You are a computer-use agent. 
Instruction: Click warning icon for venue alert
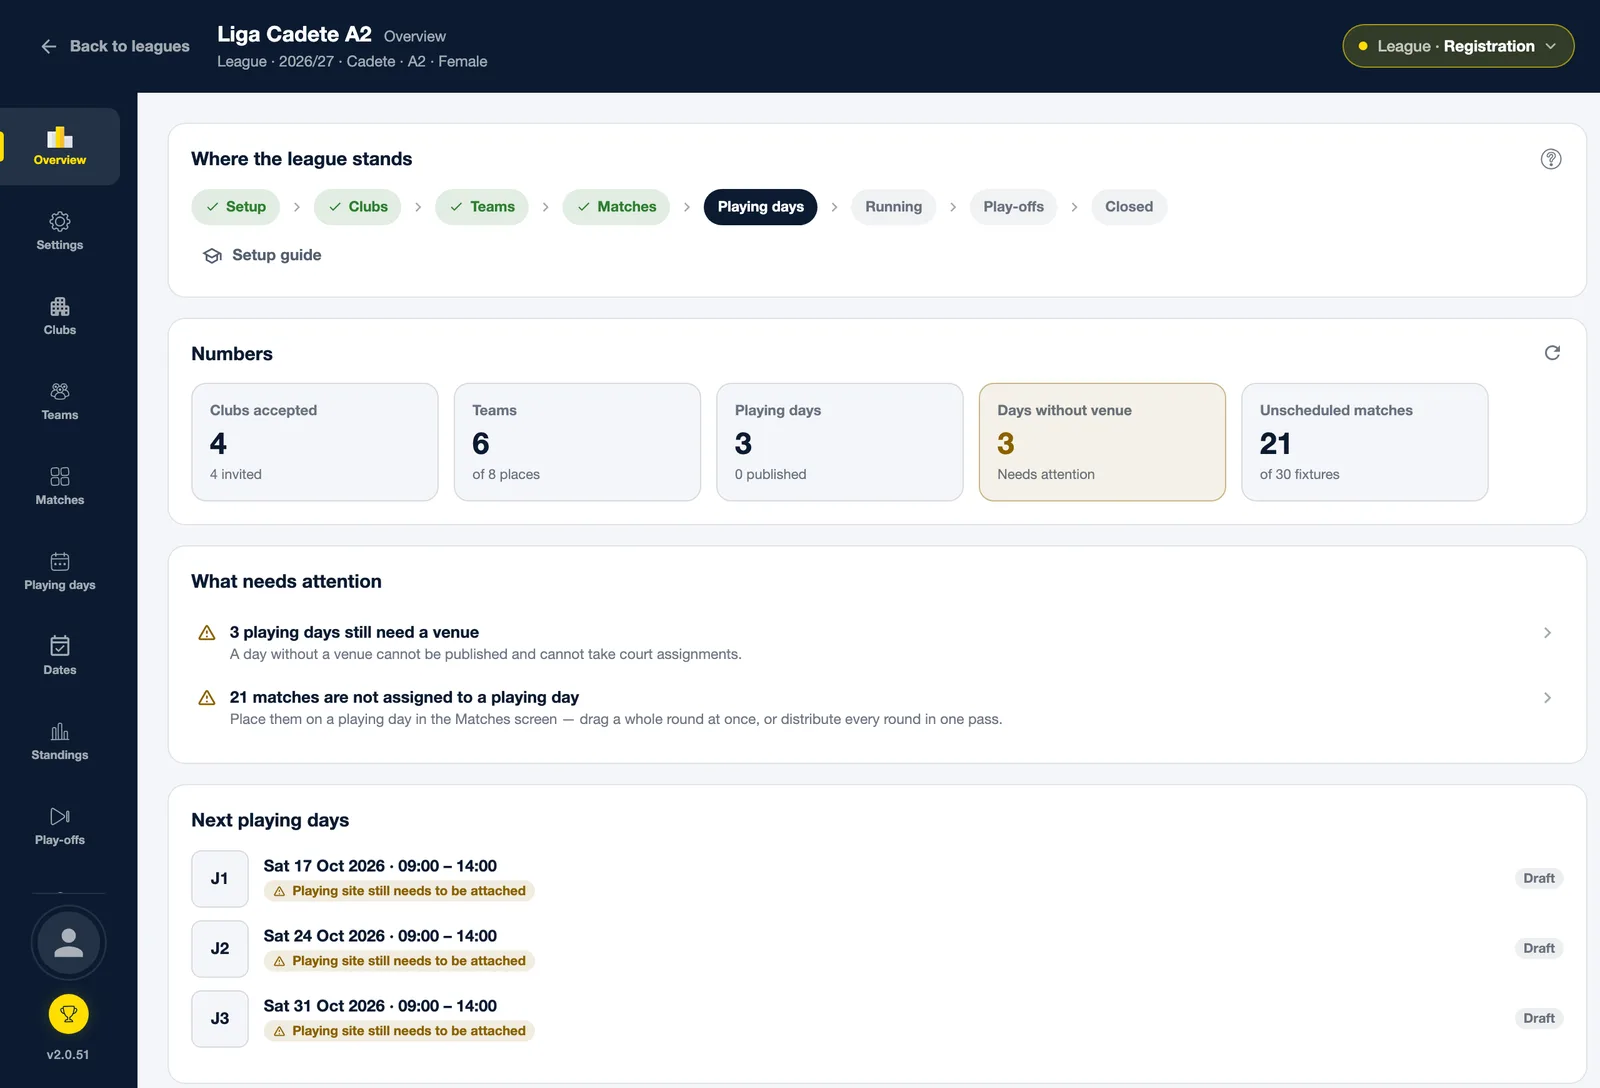pyautogui.click(x=207, y=633)
